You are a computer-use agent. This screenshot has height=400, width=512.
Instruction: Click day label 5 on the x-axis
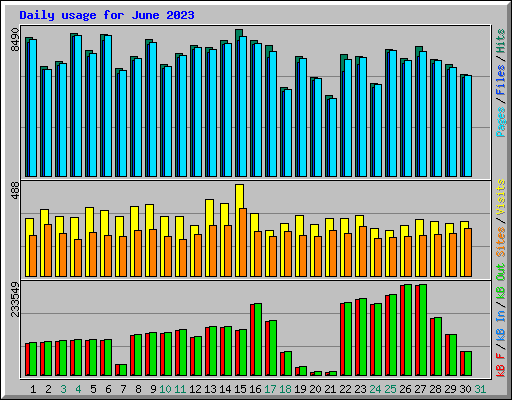(x=93, y=389)
